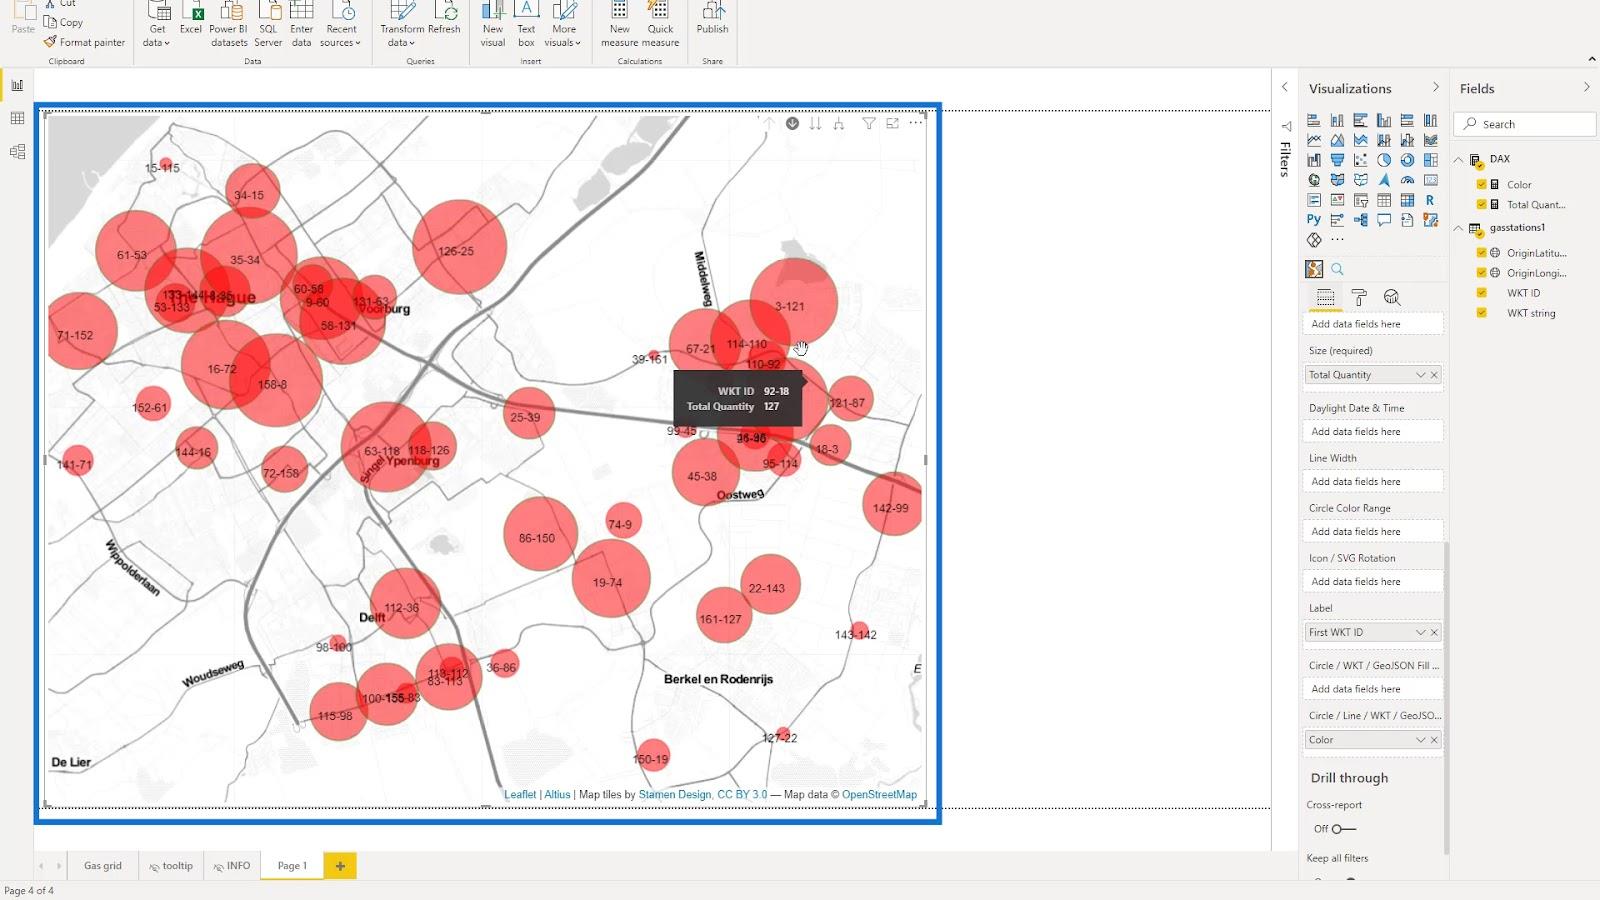Open the OpenStreetMap attribution link
Screen dimensions: 1600x900
tap(879, 795)
